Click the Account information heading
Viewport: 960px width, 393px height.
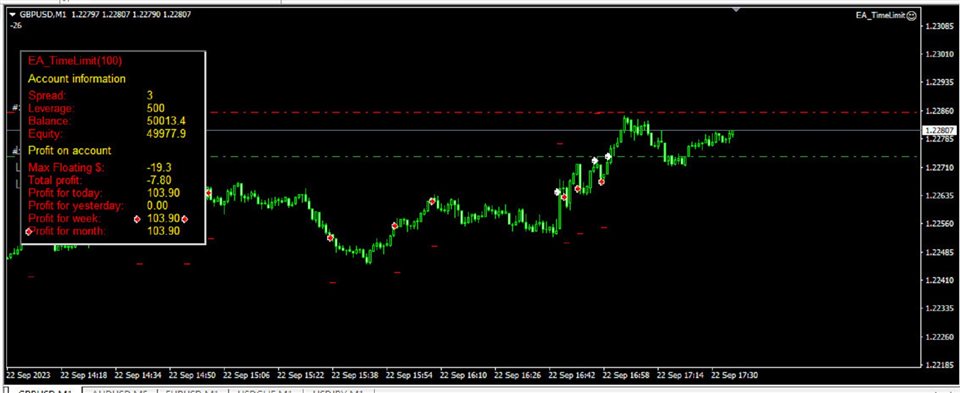(77, 78)
